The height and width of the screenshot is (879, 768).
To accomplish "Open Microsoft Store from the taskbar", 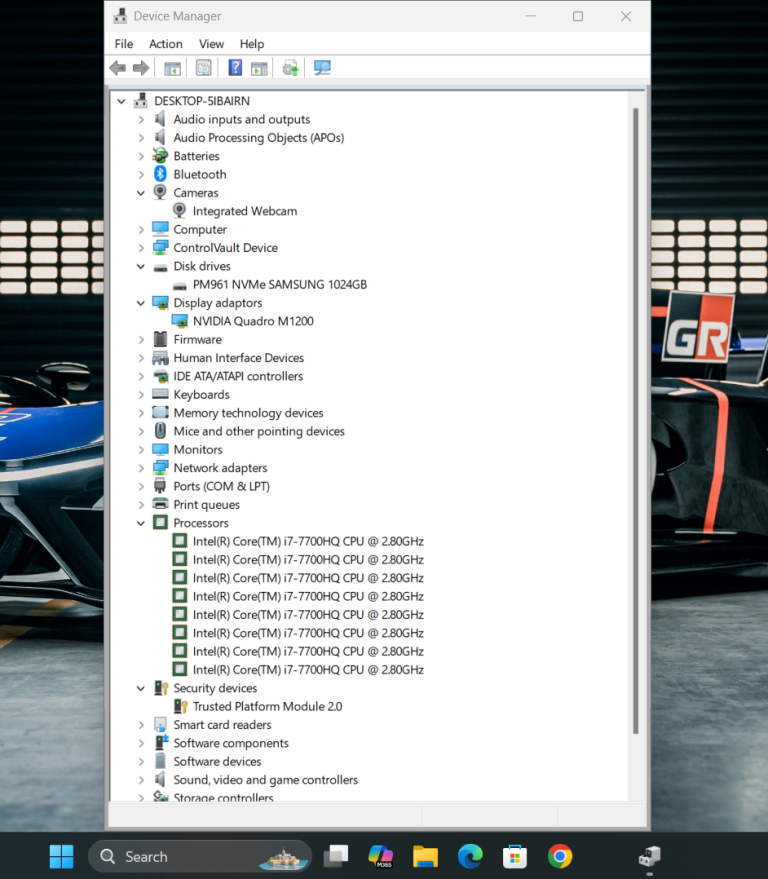I will point(515,856).
